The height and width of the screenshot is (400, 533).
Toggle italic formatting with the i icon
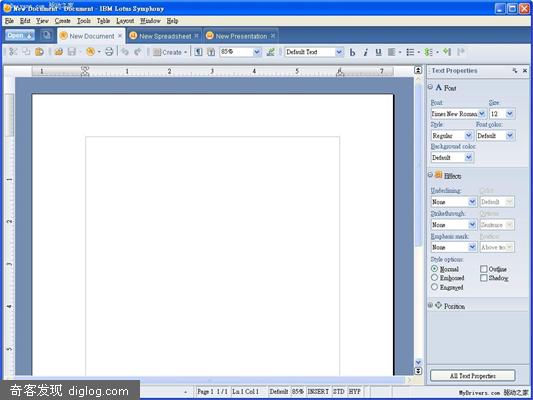(x=365, y=52)
